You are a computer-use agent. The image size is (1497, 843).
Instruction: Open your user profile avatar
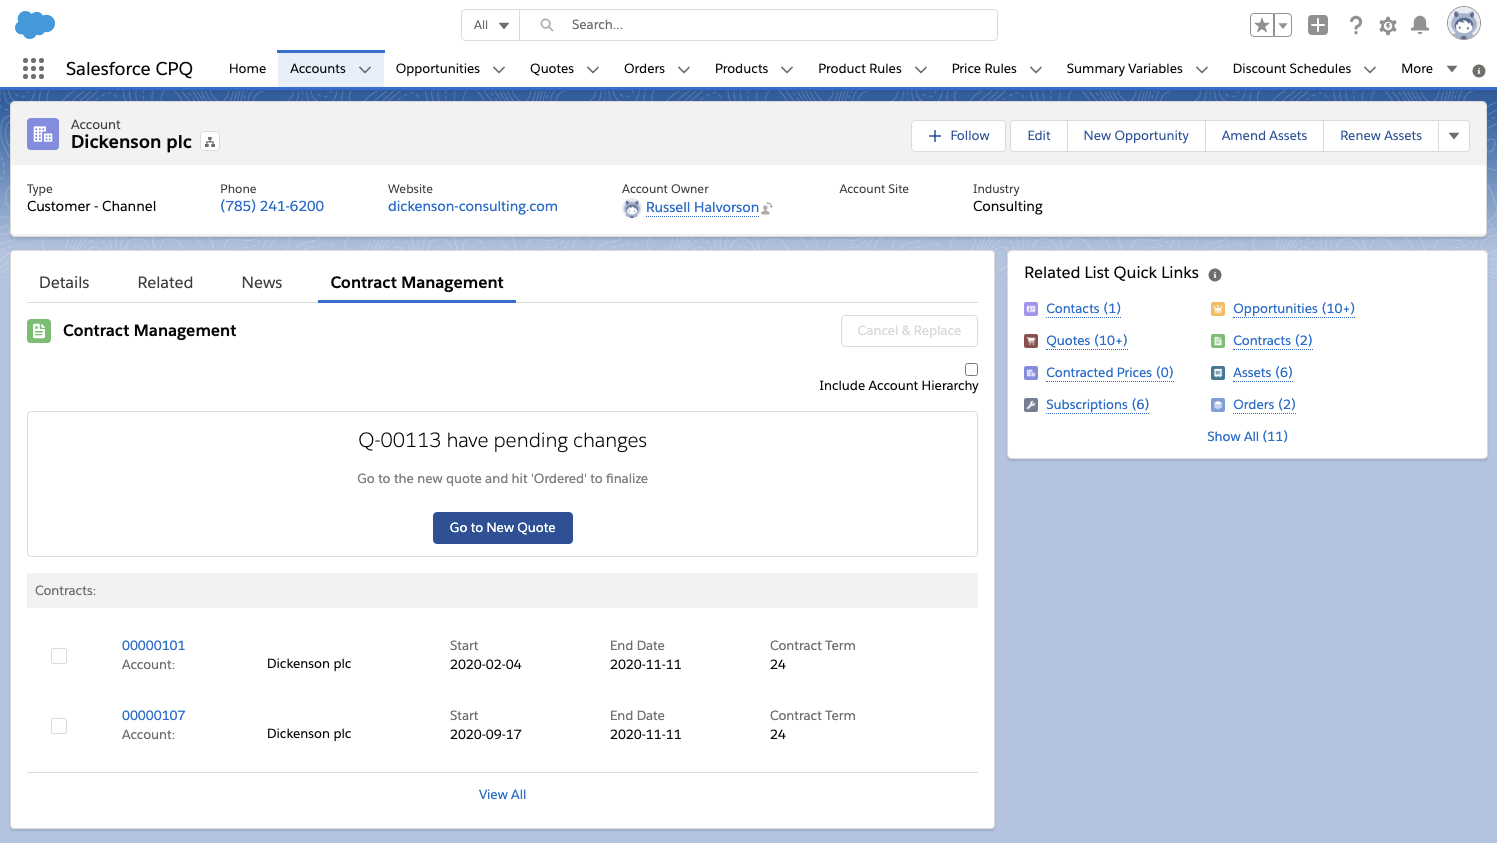pos(1463,23)
